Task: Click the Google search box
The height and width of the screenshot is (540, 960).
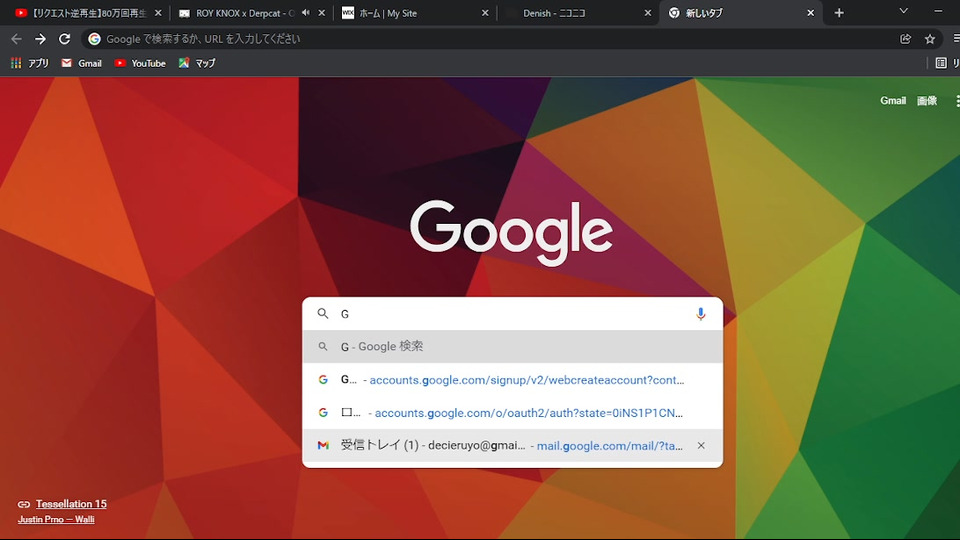Action: pyautogui.click(x=512, y=314)
